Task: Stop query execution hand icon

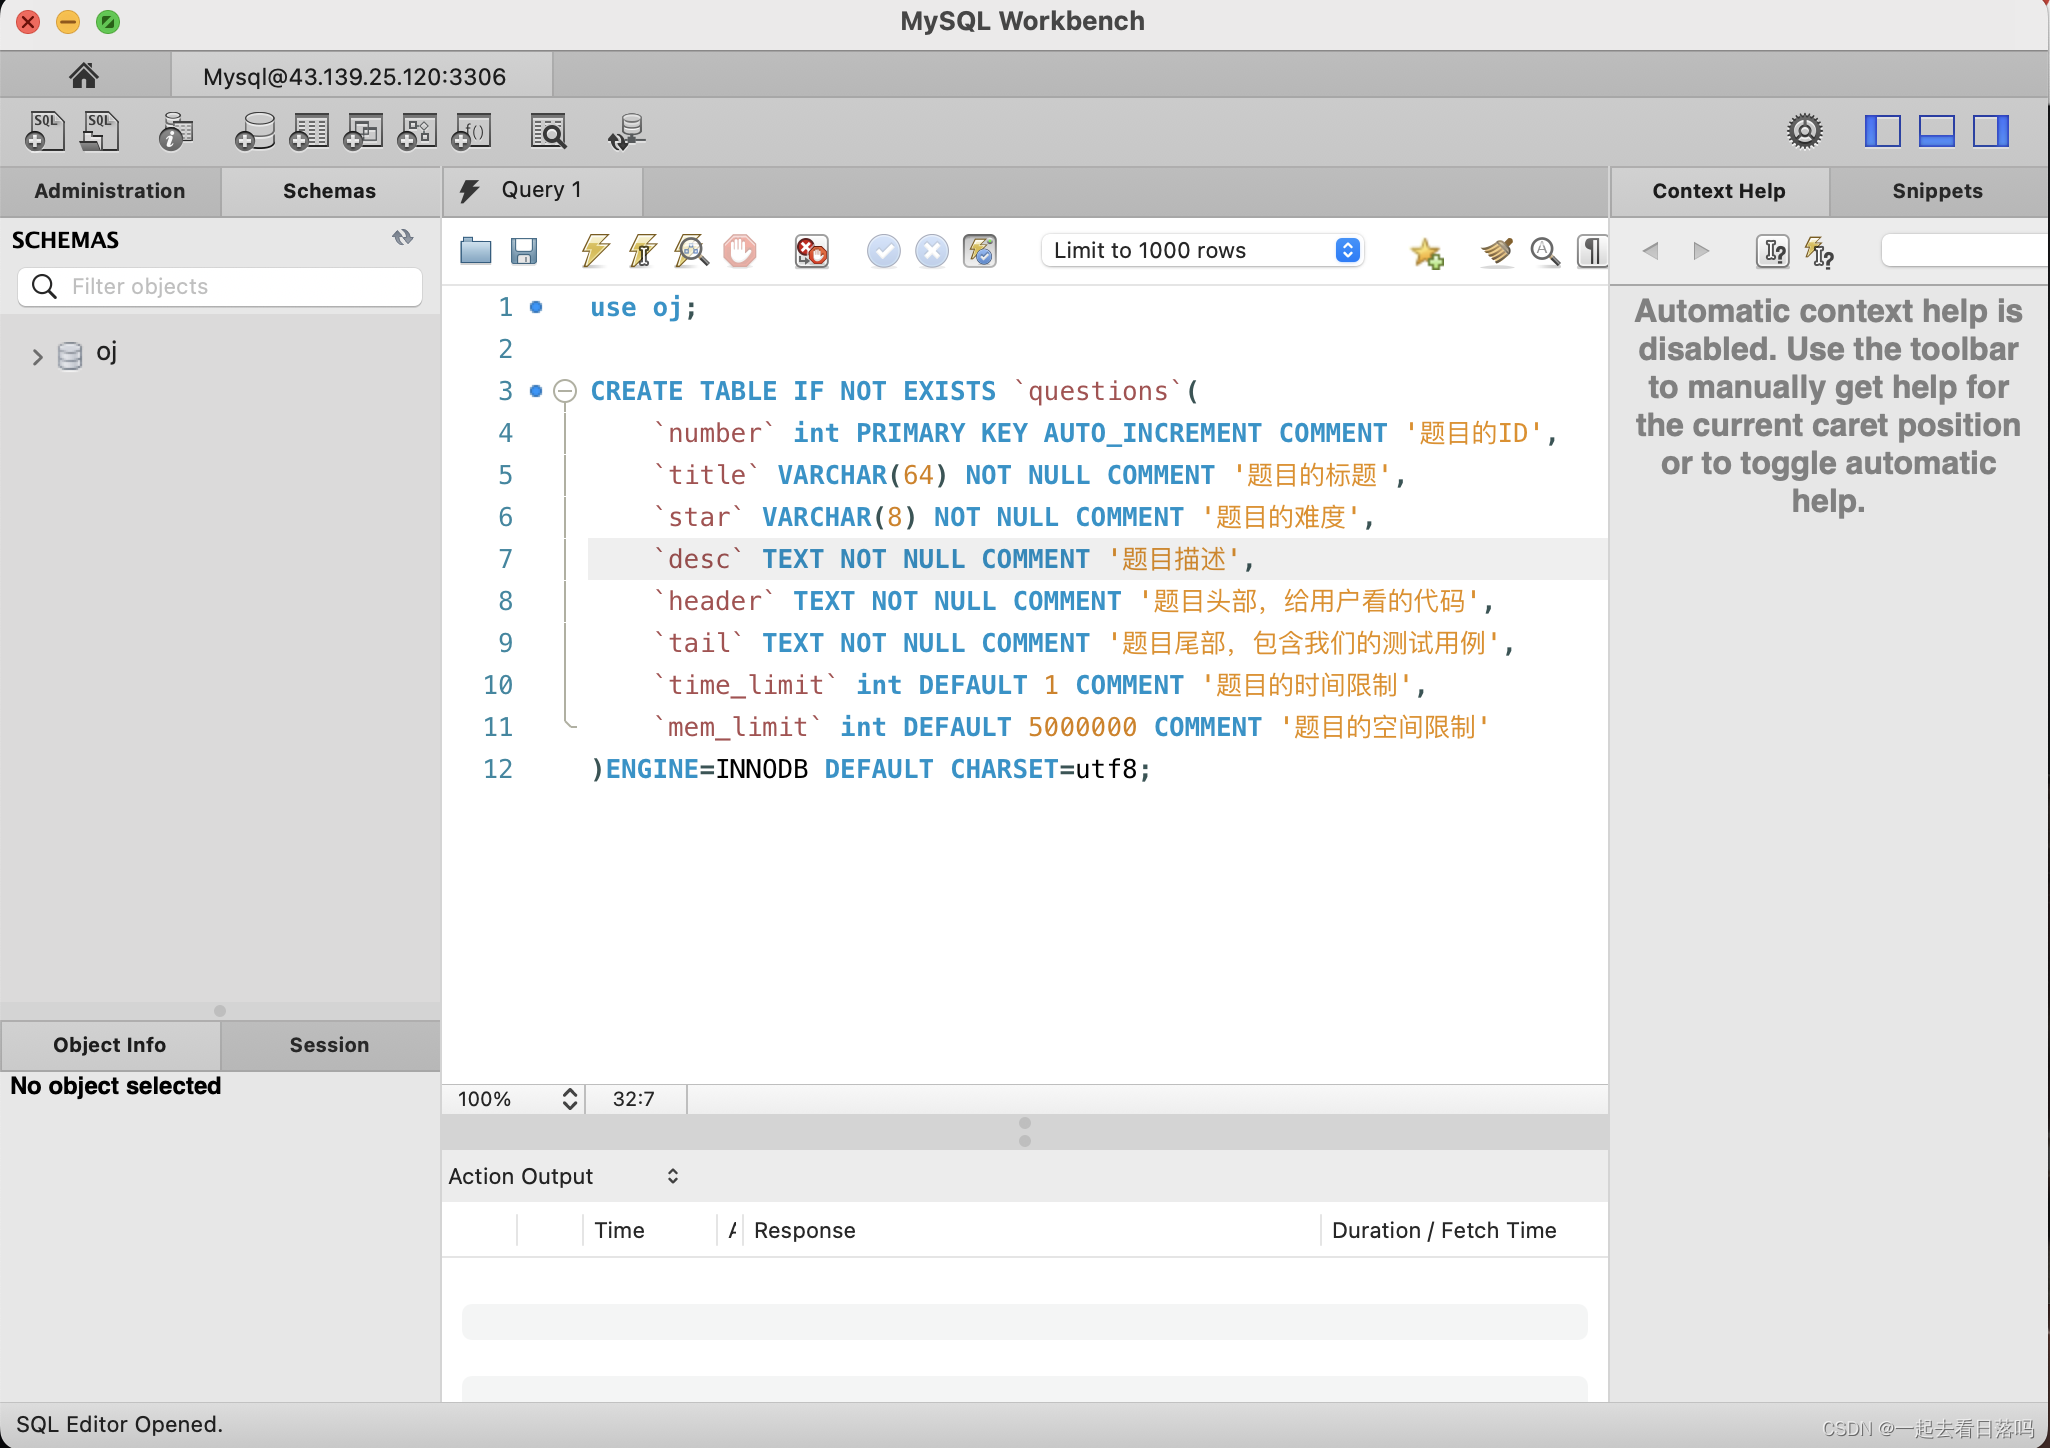Action: point(740,251)
